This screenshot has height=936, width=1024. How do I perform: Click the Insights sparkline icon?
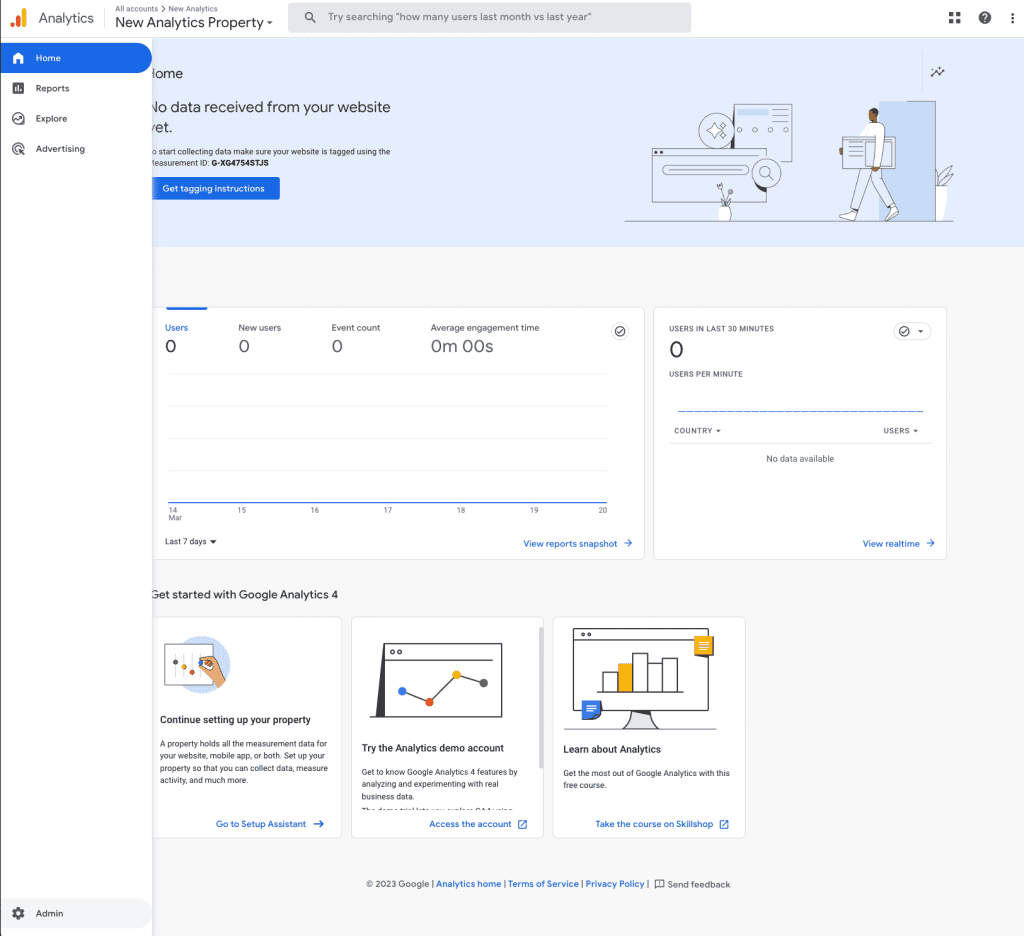coord(937,72)
